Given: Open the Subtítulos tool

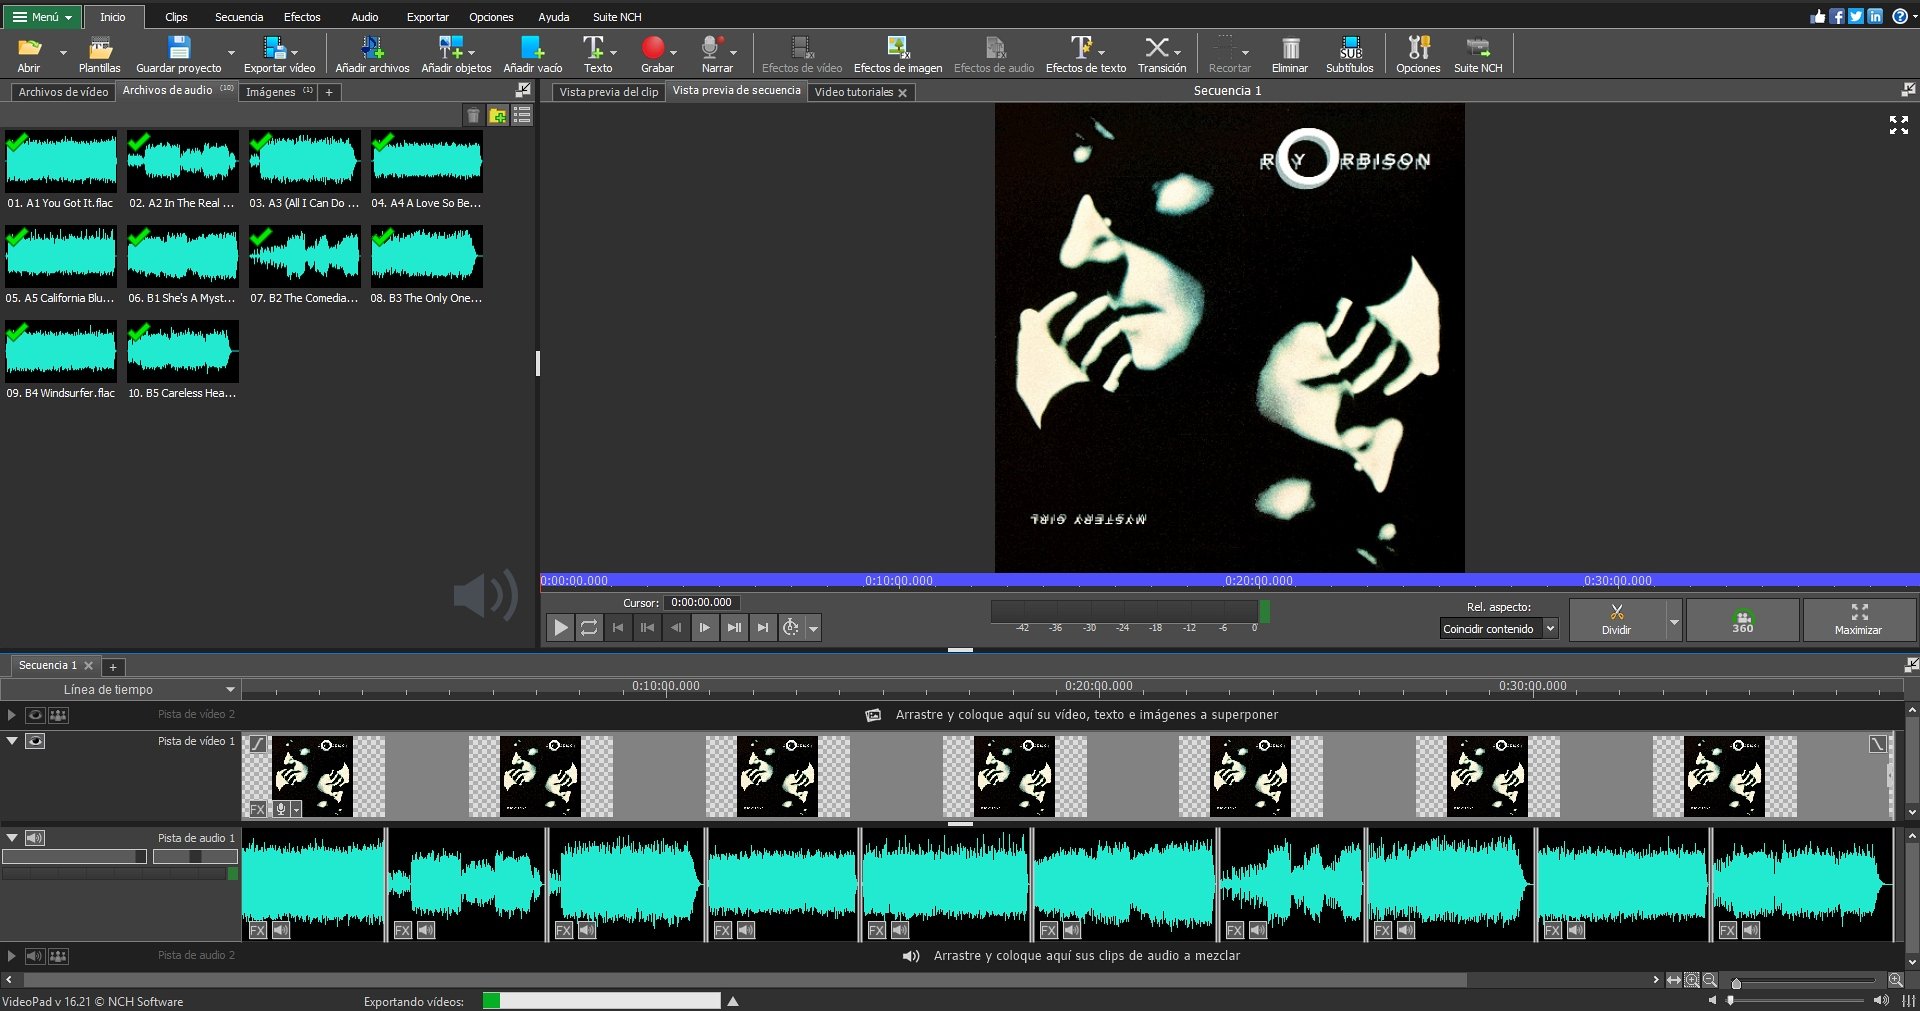Looking at the screenshot, I should pyautogui.click(x=1349, y=54).
